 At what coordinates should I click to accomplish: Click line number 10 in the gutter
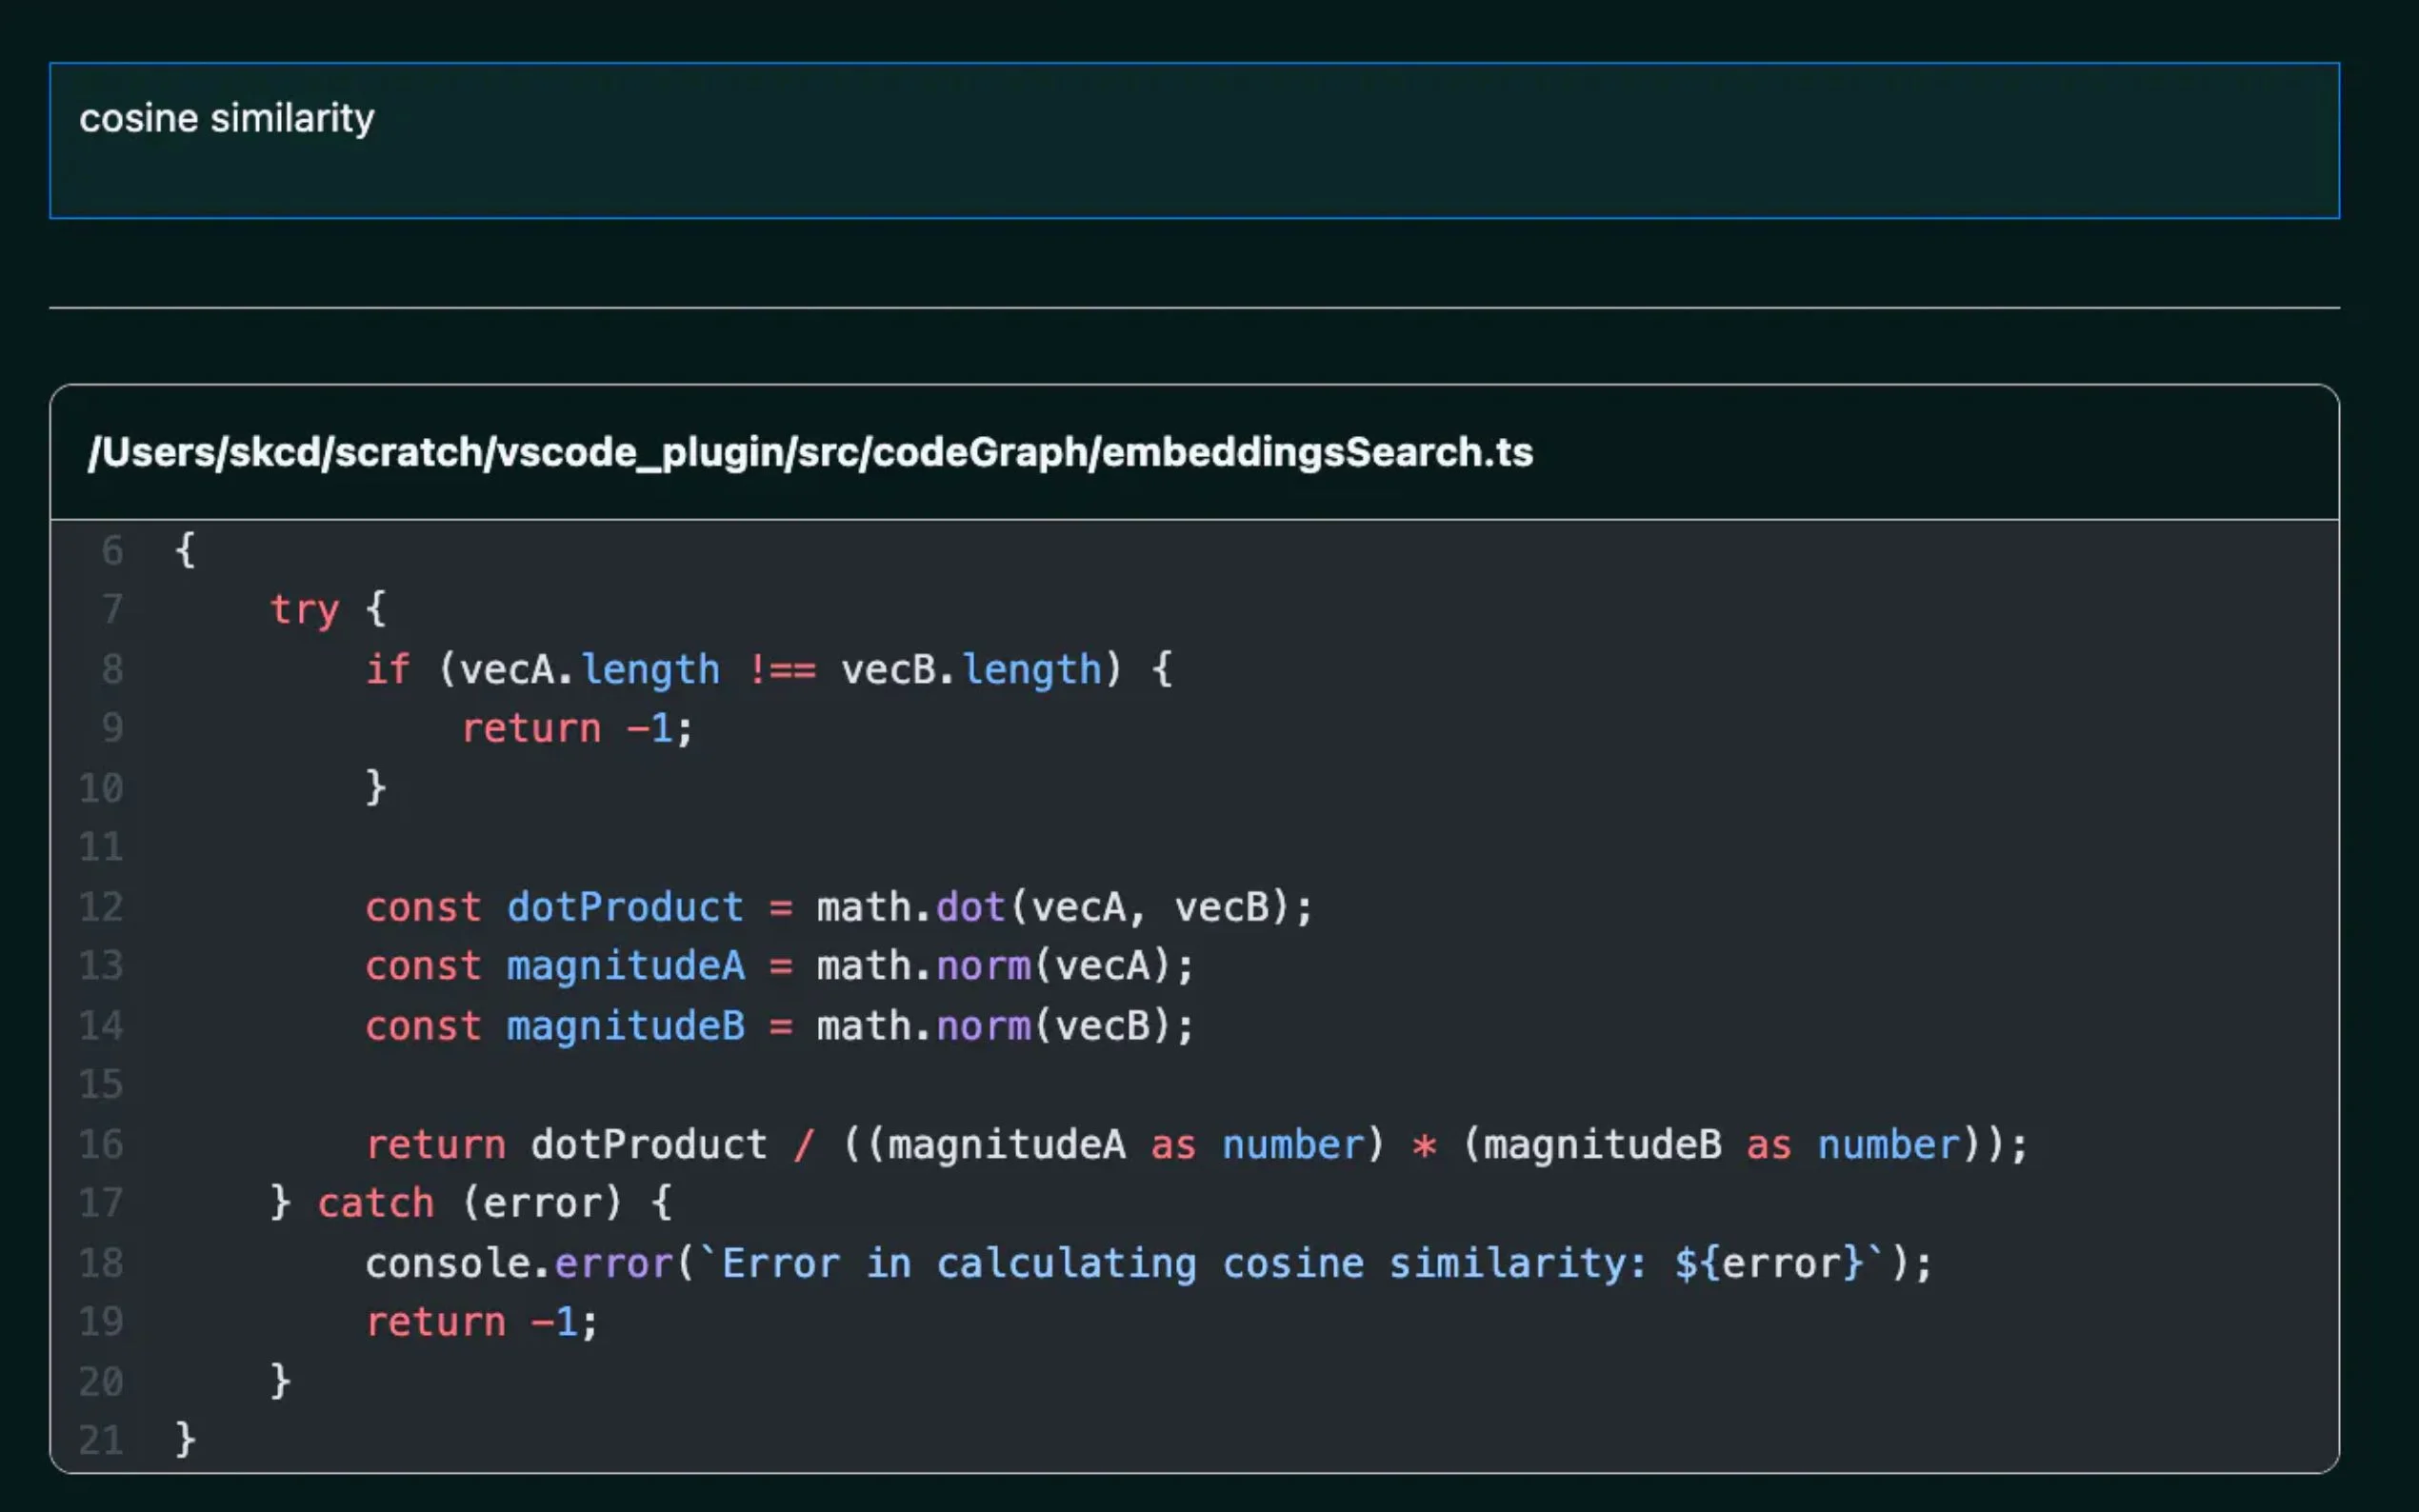[x=102, y=788]
